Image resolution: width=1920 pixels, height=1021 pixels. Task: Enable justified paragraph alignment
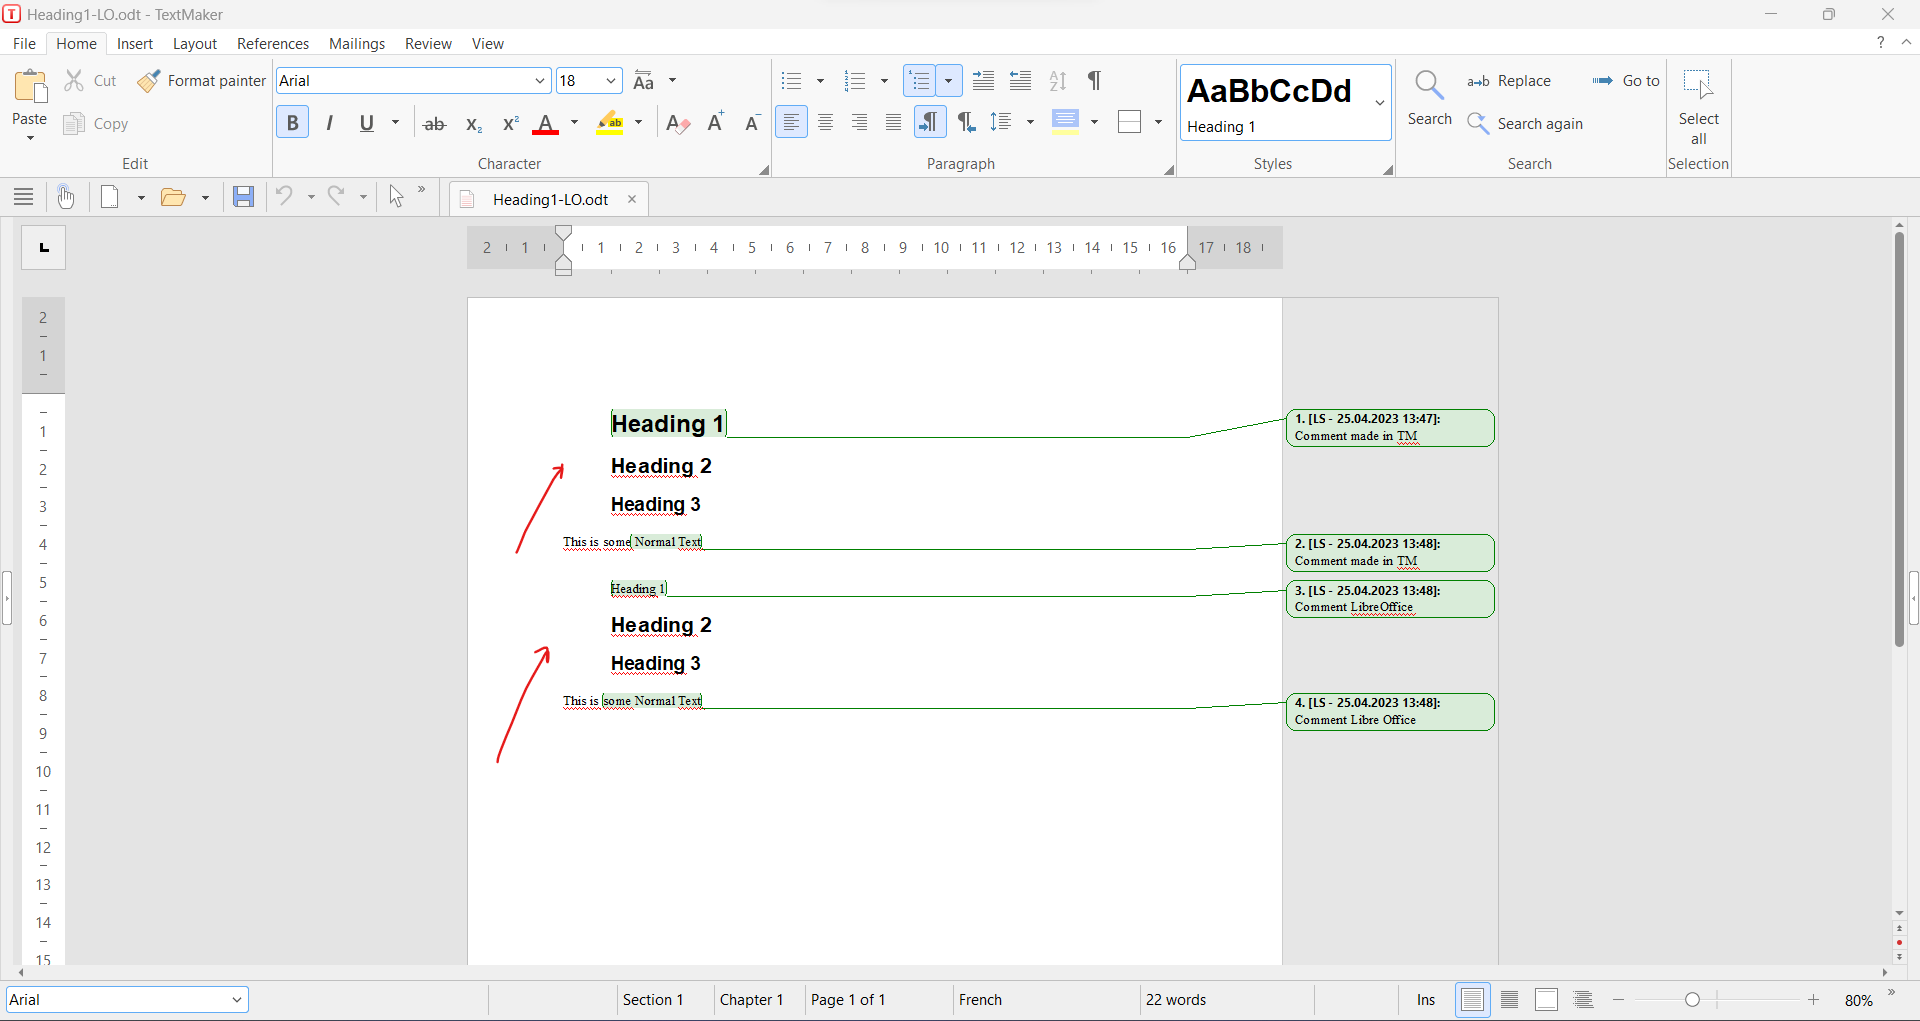pyautogui.click(x=893, y=123)
